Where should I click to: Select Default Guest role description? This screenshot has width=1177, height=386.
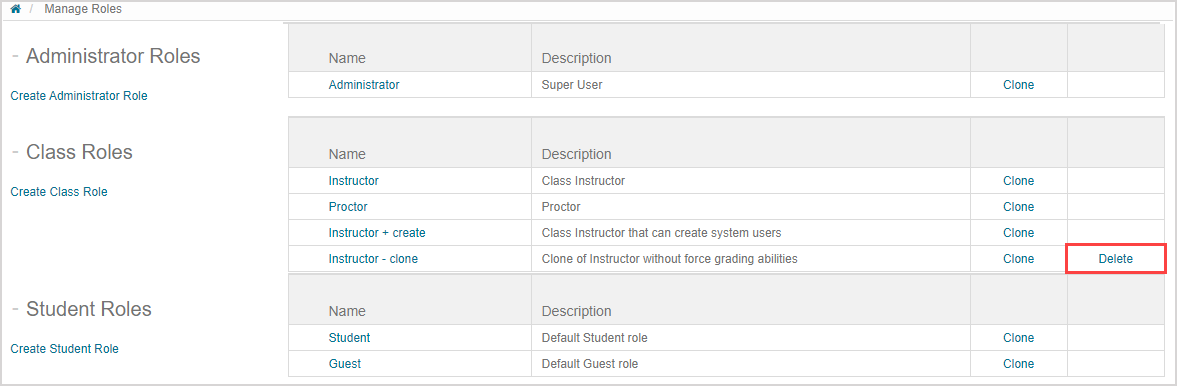click(751, 363)
